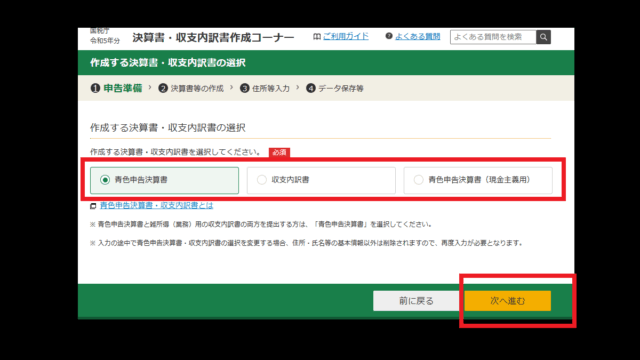Click the 決算書・収支内訳書作成コーナー title
The width and height of the screenshot is (640, 360).
(x=213, y=38)
